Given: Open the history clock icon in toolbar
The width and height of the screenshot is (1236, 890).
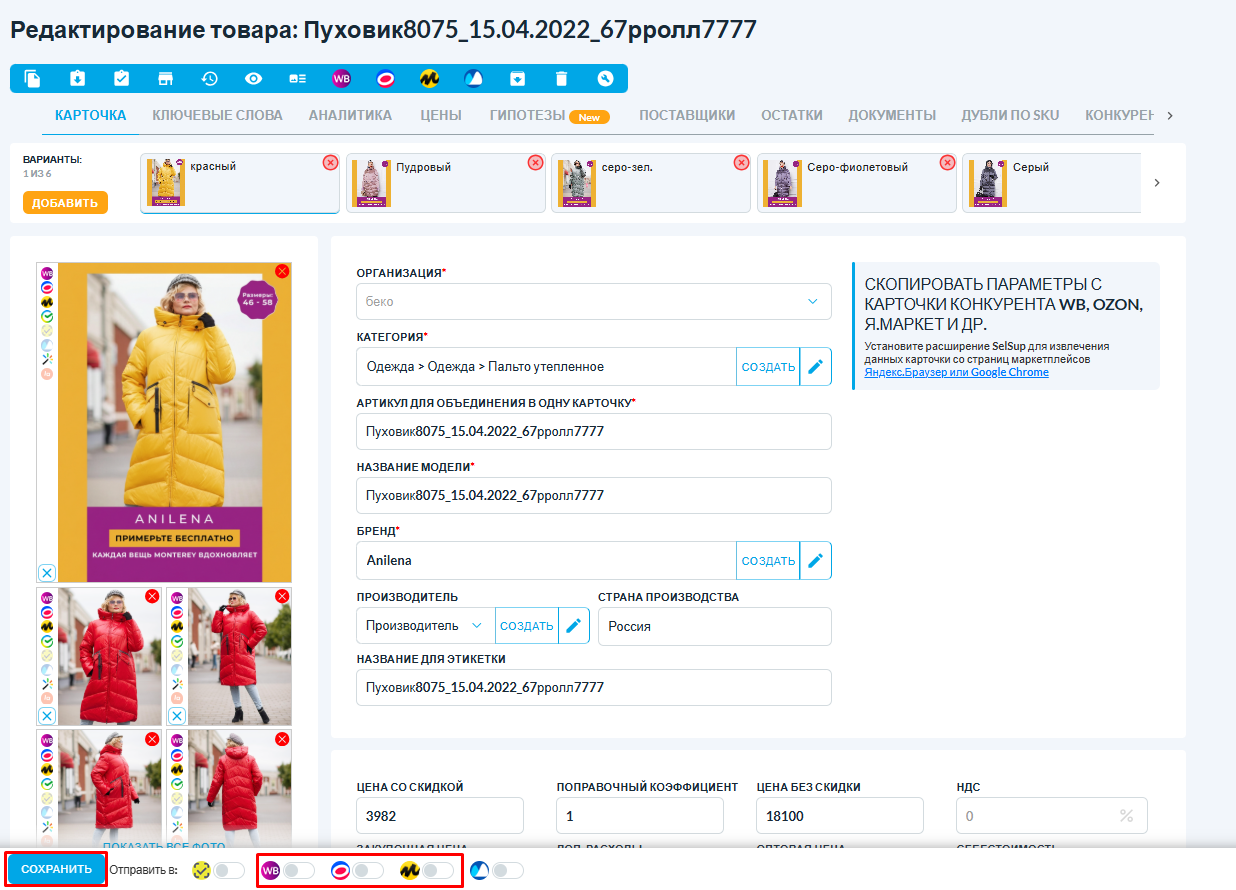Looking at the screenshot, I should (209, 79).
